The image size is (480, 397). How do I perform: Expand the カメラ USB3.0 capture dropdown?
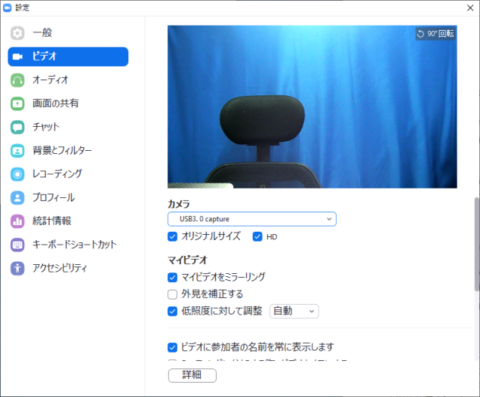(x=252, y=219)
